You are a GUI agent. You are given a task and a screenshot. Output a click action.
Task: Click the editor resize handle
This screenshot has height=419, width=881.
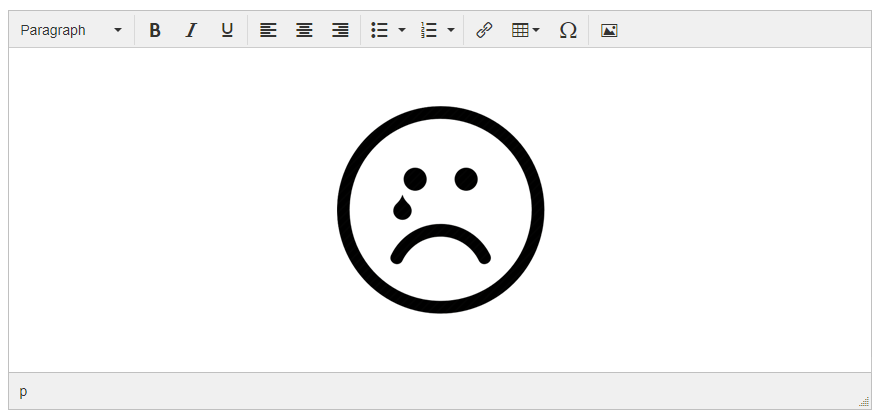click(x=864, y=401)
